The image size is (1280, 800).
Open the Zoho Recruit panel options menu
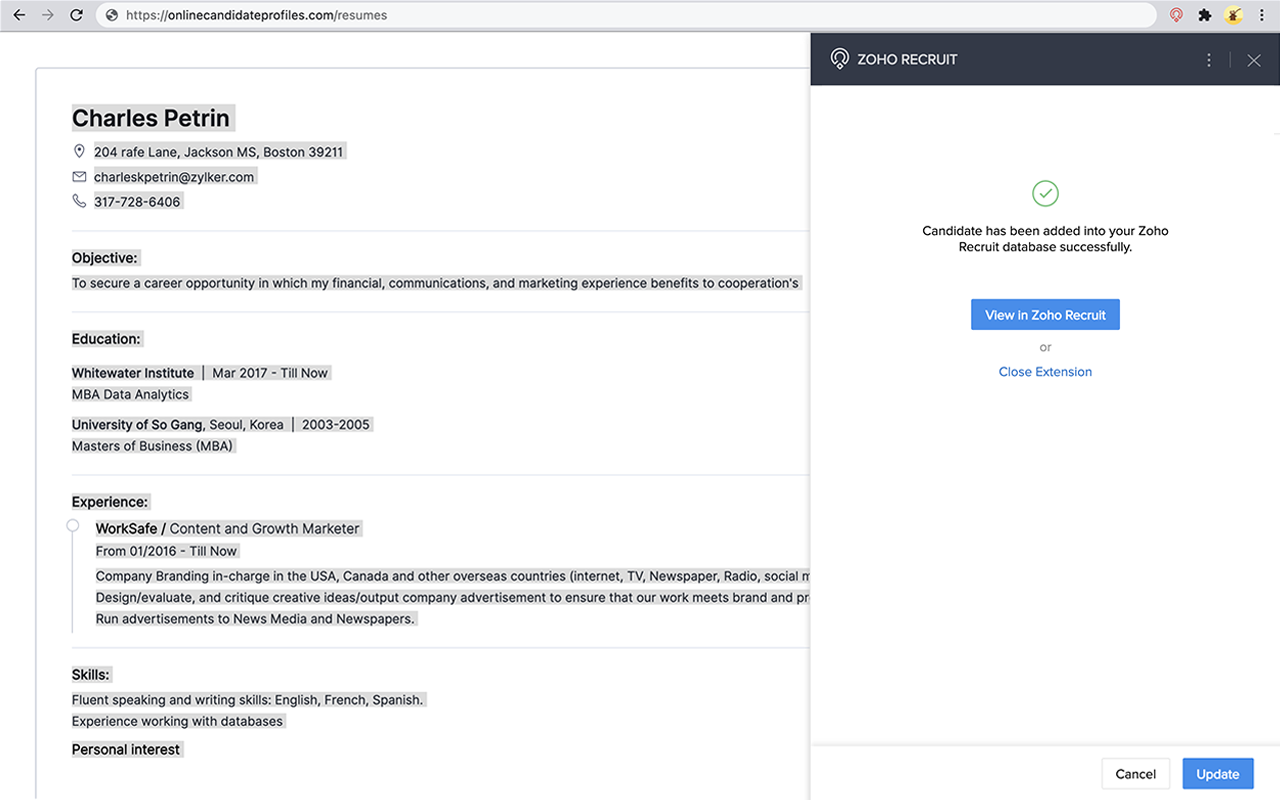coord(1208,59)
